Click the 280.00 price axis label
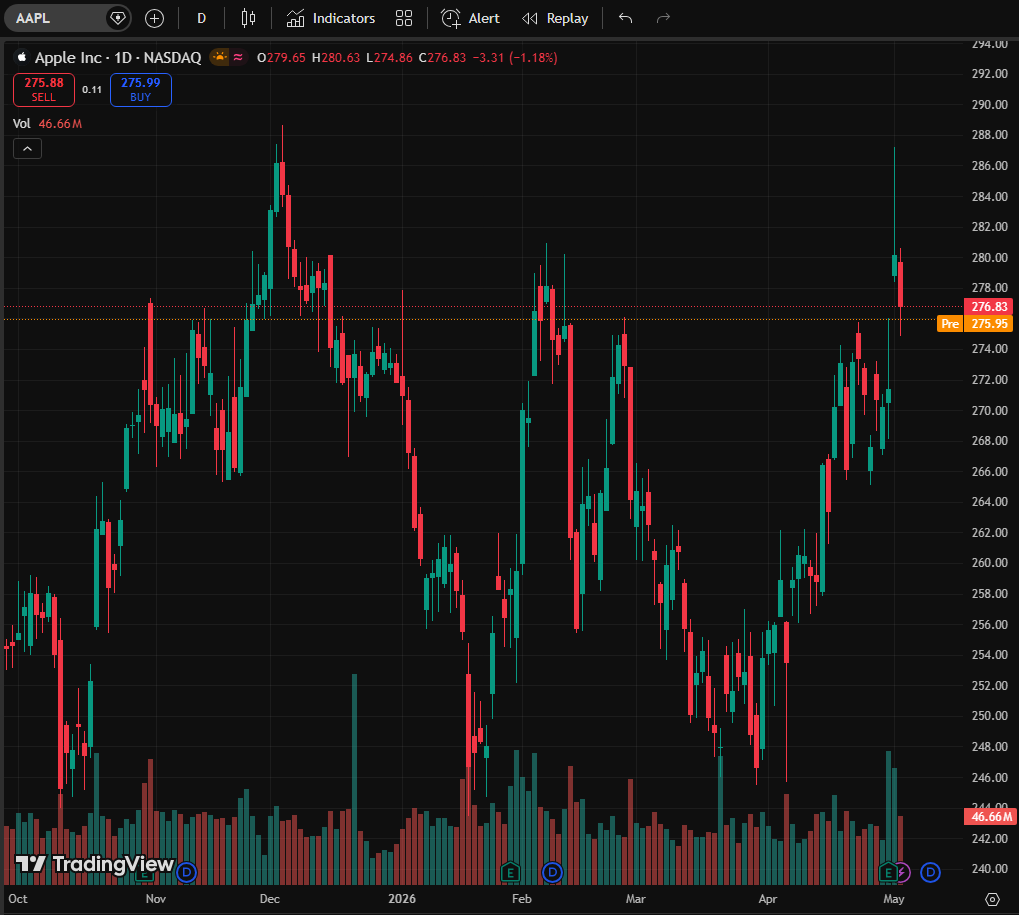The width and height of the screenshot is (1019, 915). click(989, 257)
